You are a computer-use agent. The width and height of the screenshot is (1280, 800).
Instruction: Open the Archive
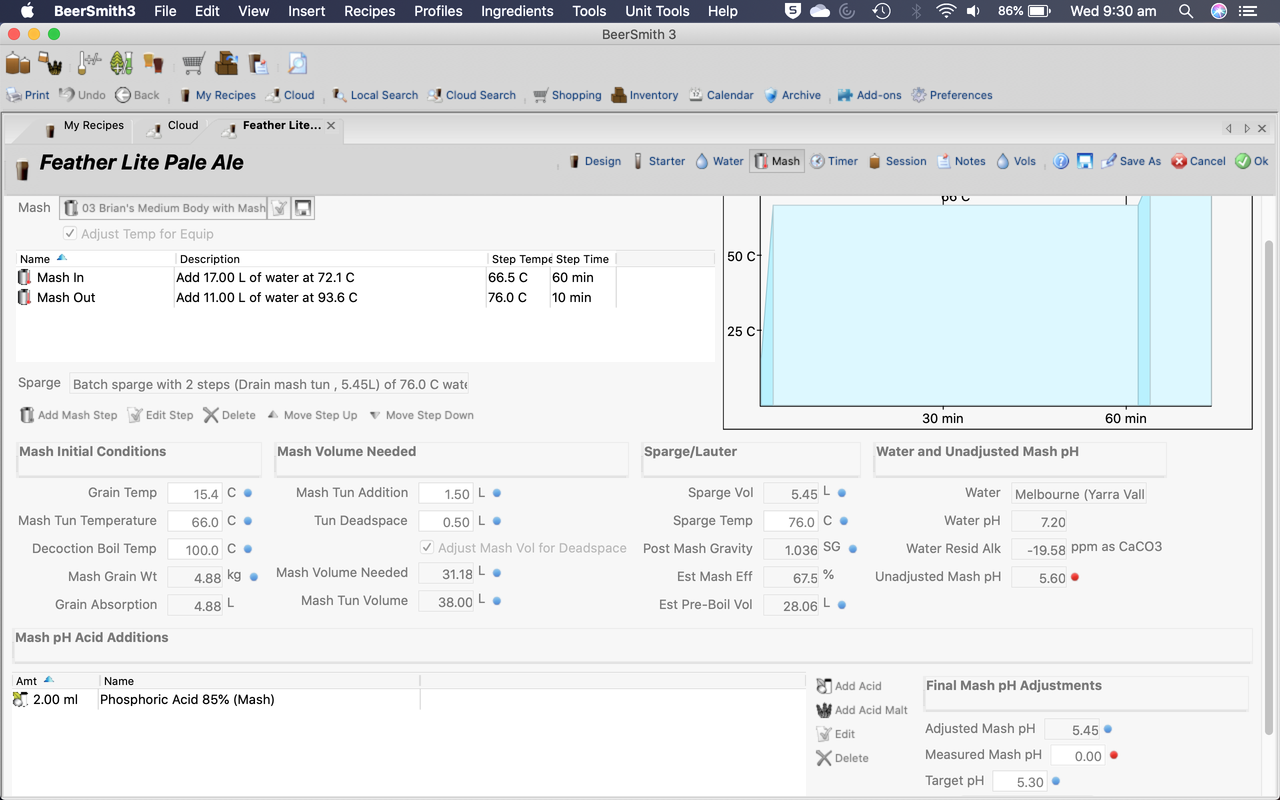(x=792, y=95)
